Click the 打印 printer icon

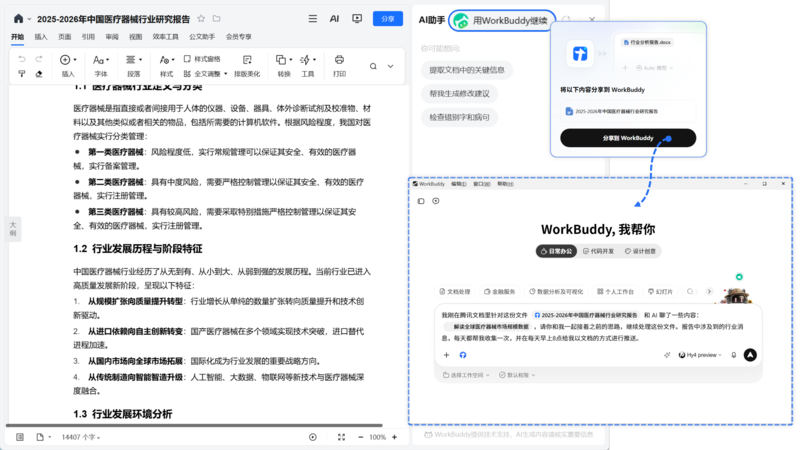tap(339, 60)
